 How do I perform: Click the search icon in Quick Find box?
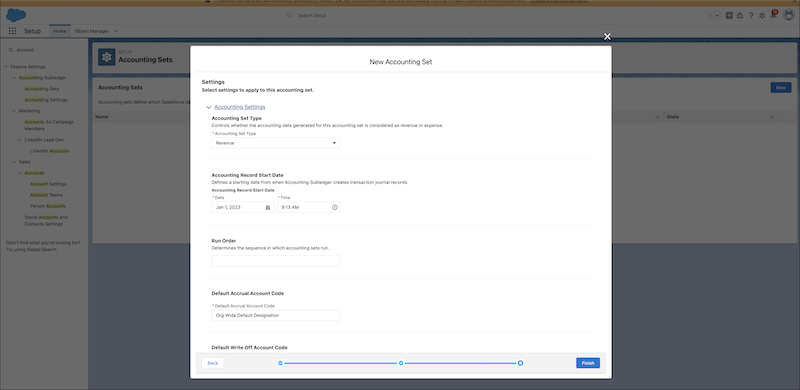click(11, 50)
